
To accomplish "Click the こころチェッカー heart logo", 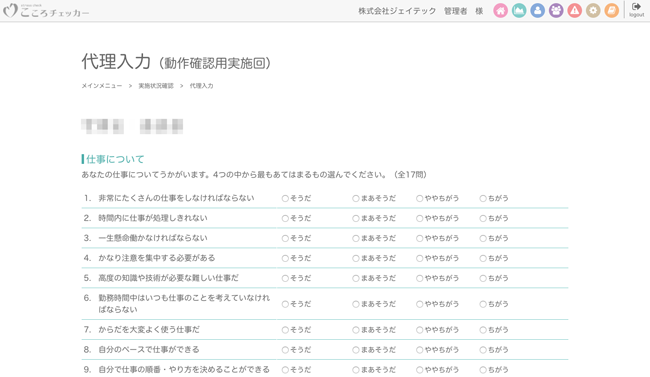I will [46, 11].
